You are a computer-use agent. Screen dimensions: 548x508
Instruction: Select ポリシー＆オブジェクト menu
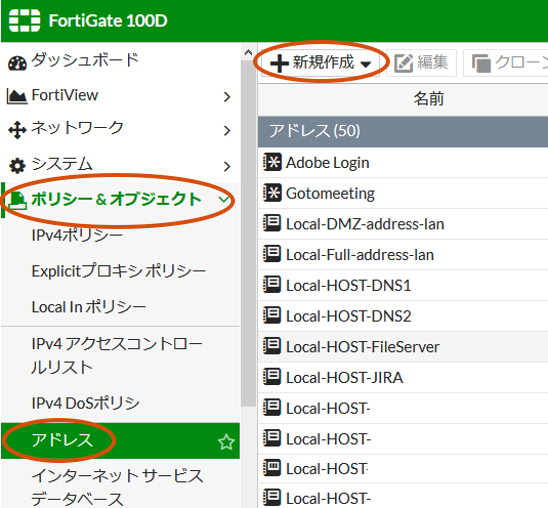coord(120,199)
